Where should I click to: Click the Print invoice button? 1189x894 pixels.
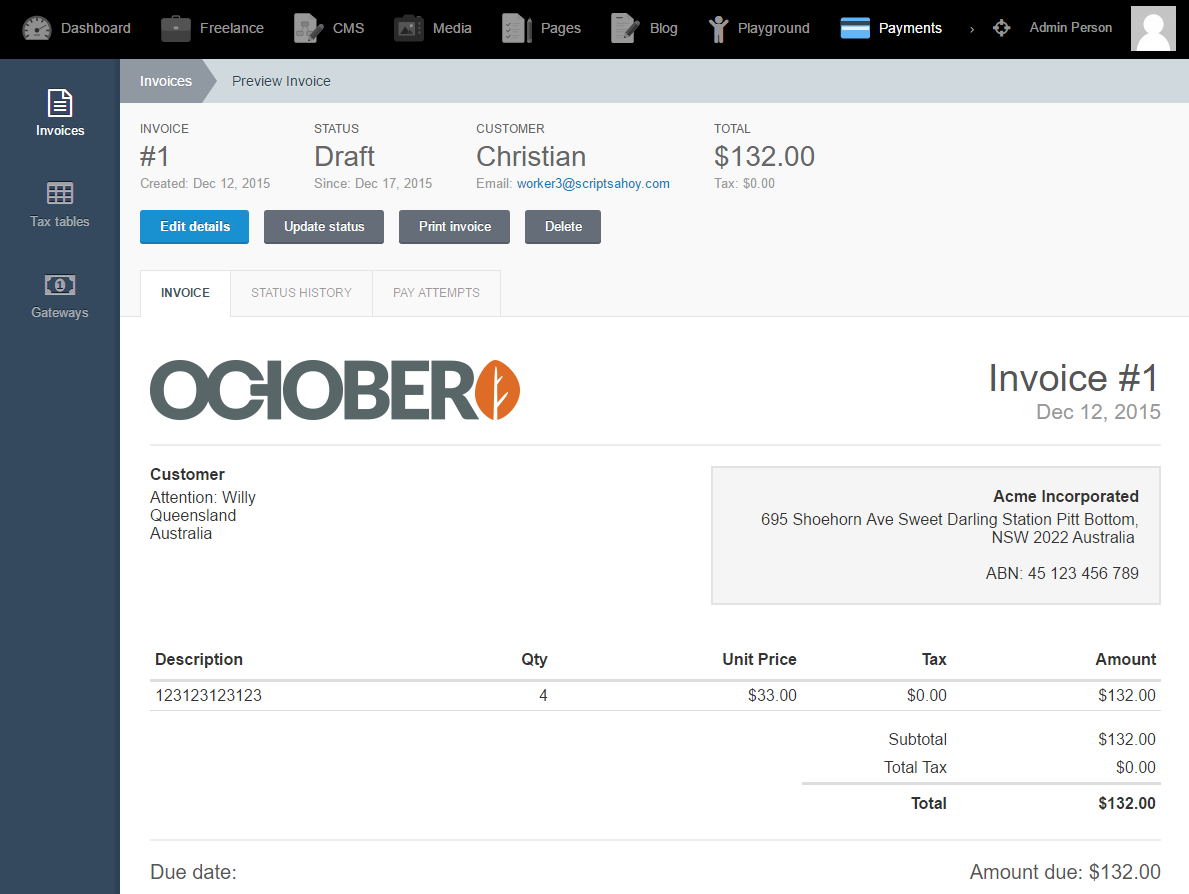pyautogui.click(x=454, y=227)
